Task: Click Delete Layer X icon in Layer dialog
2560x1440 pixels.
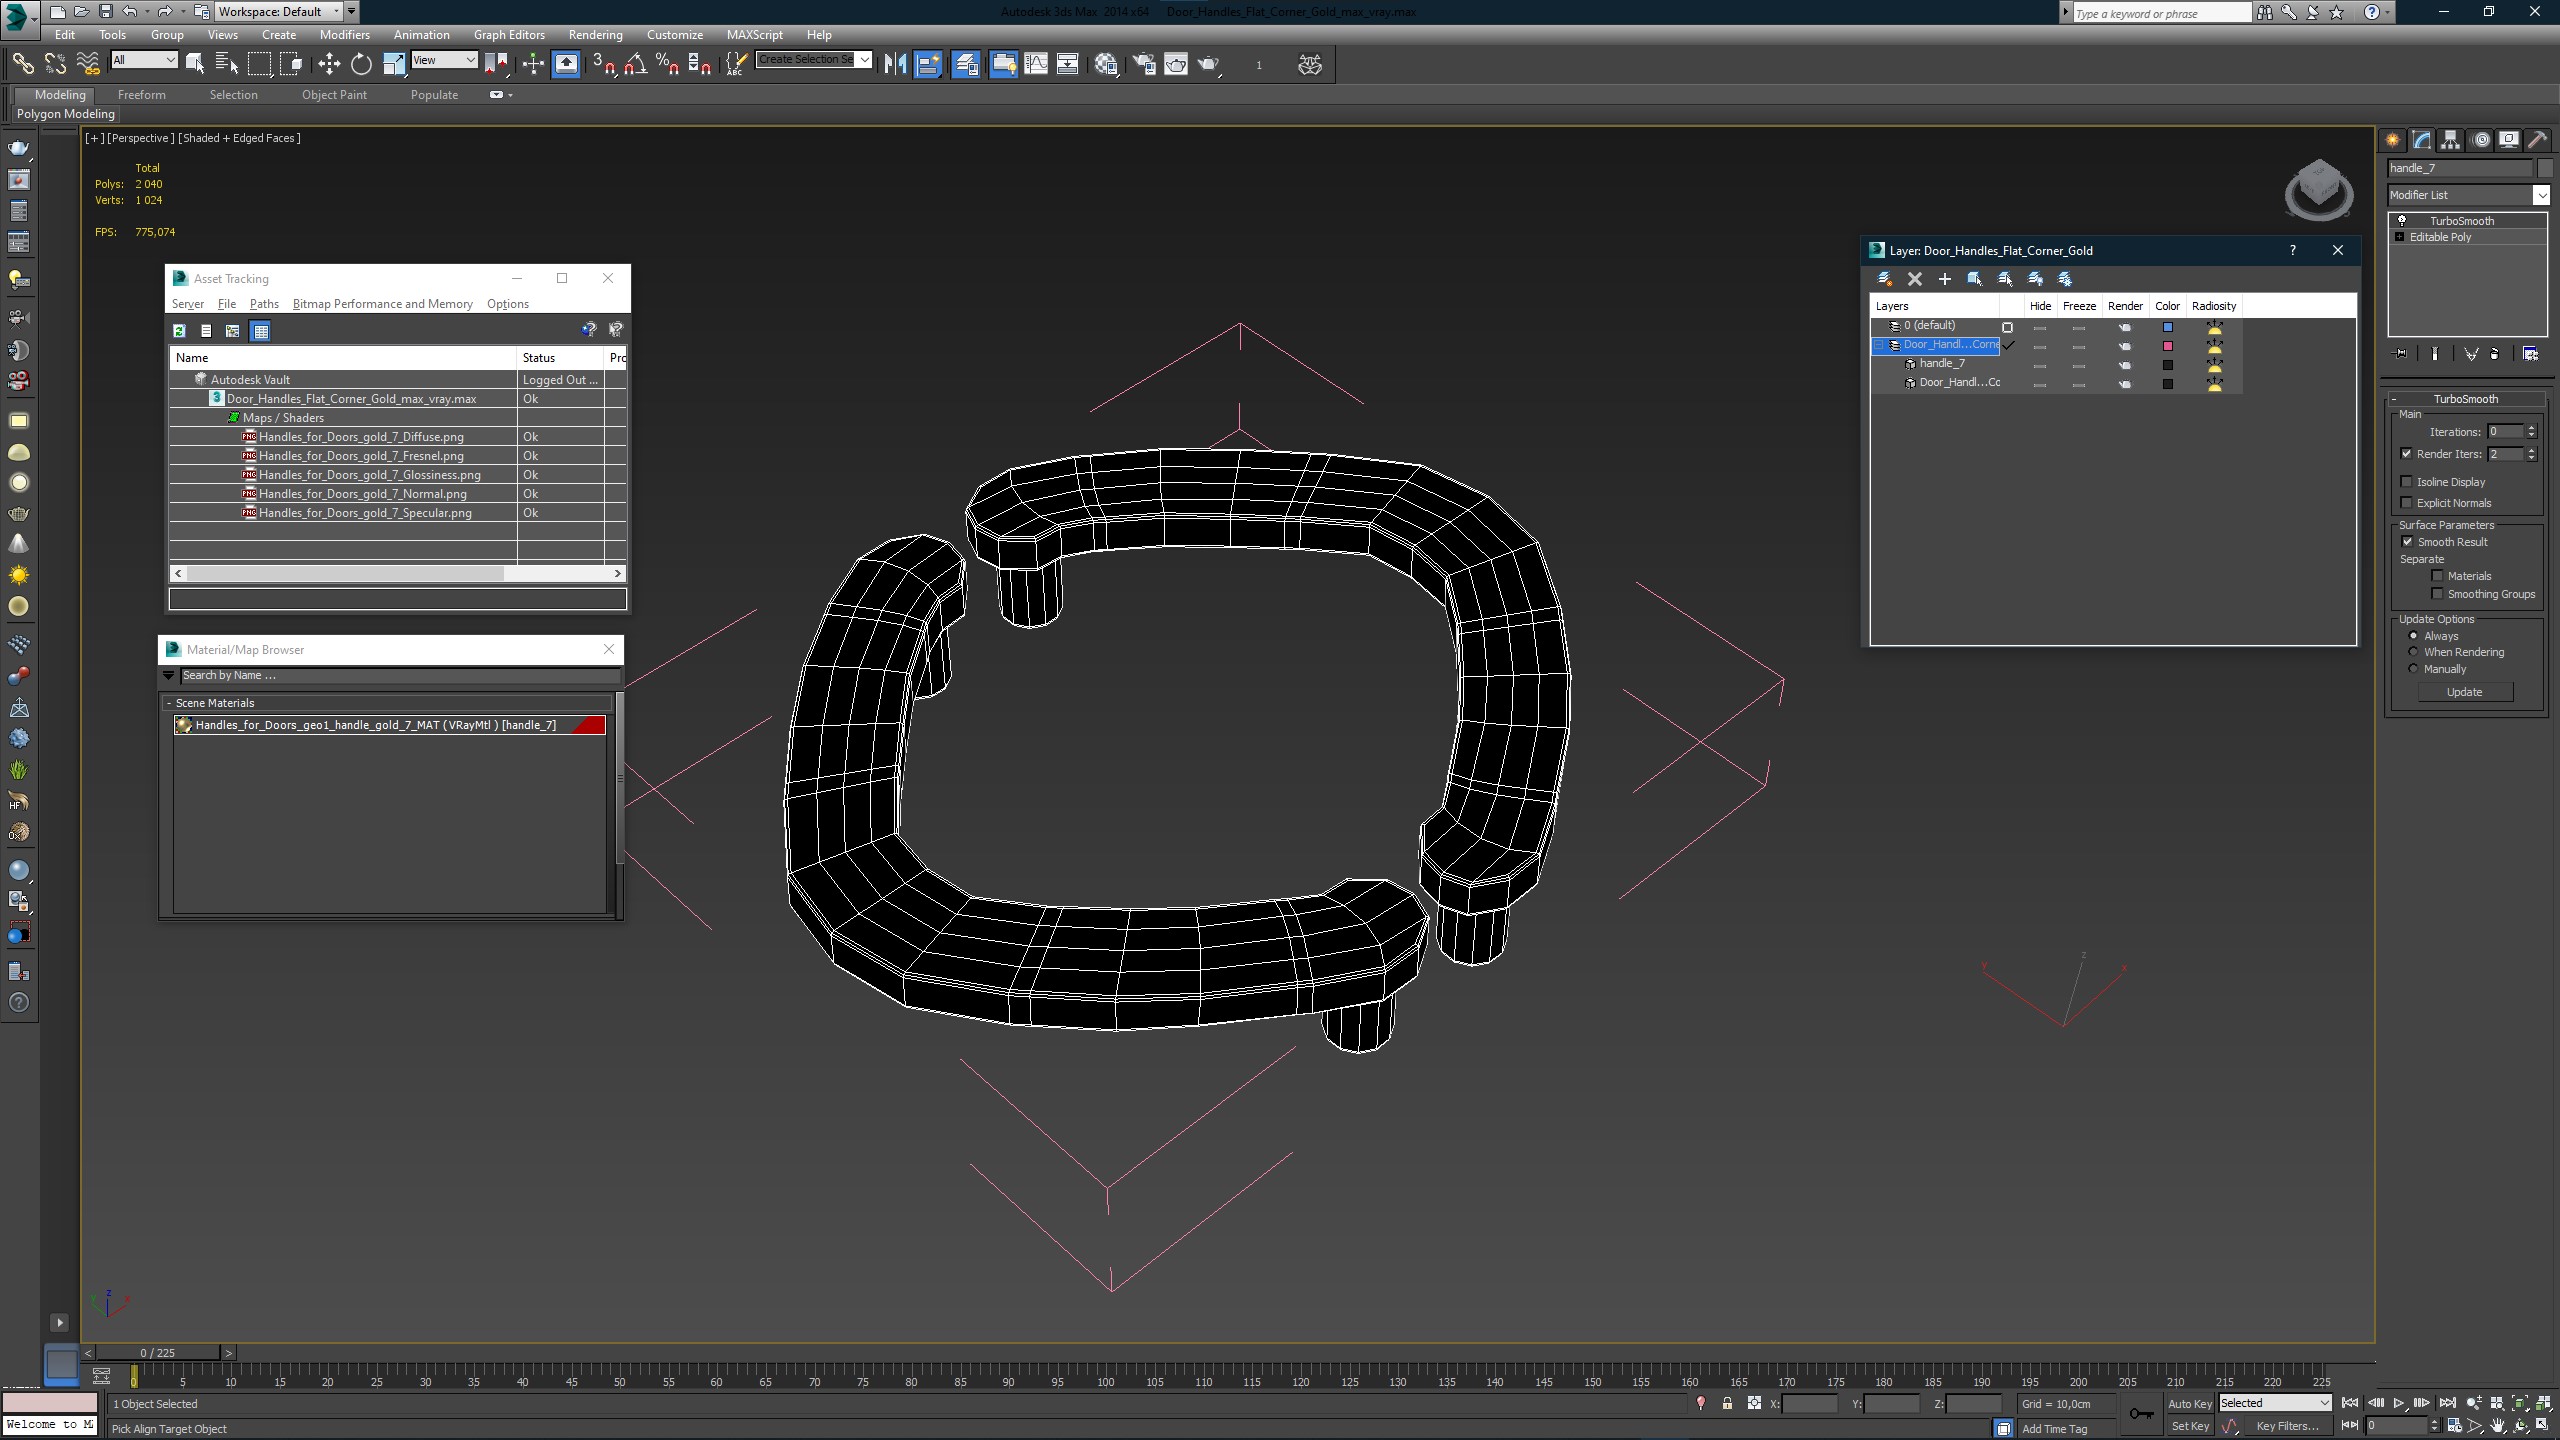Action: pos(1914,279)
